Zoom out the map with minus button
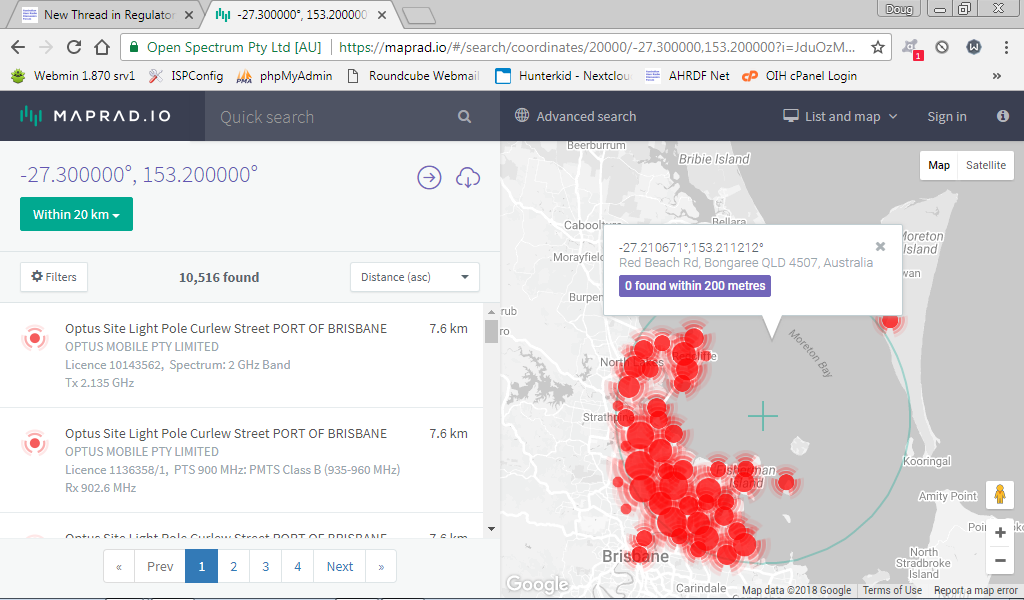Image resolution: width=1024 pixels, height=600 pixels. tap(1000, 561)
